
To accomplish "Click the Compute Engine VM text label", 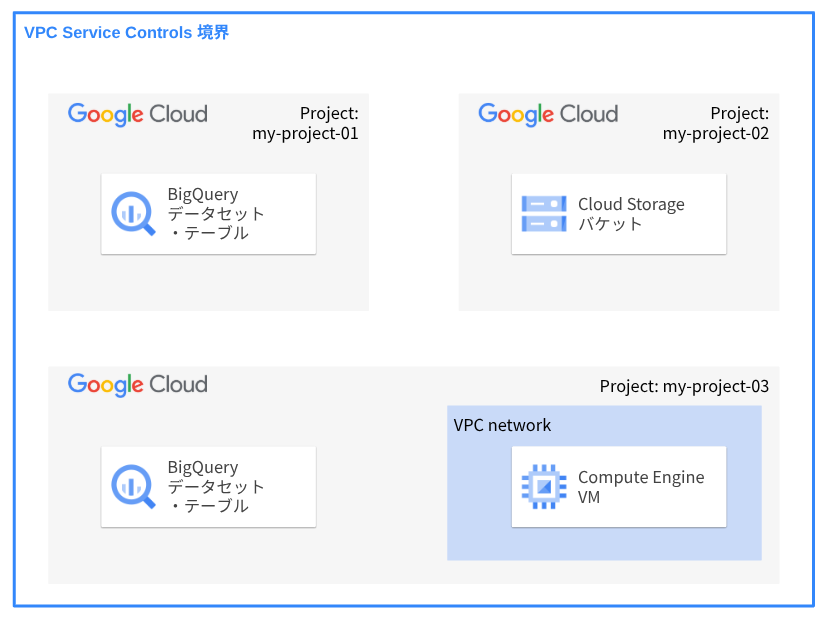I will [x=640, y=486].
